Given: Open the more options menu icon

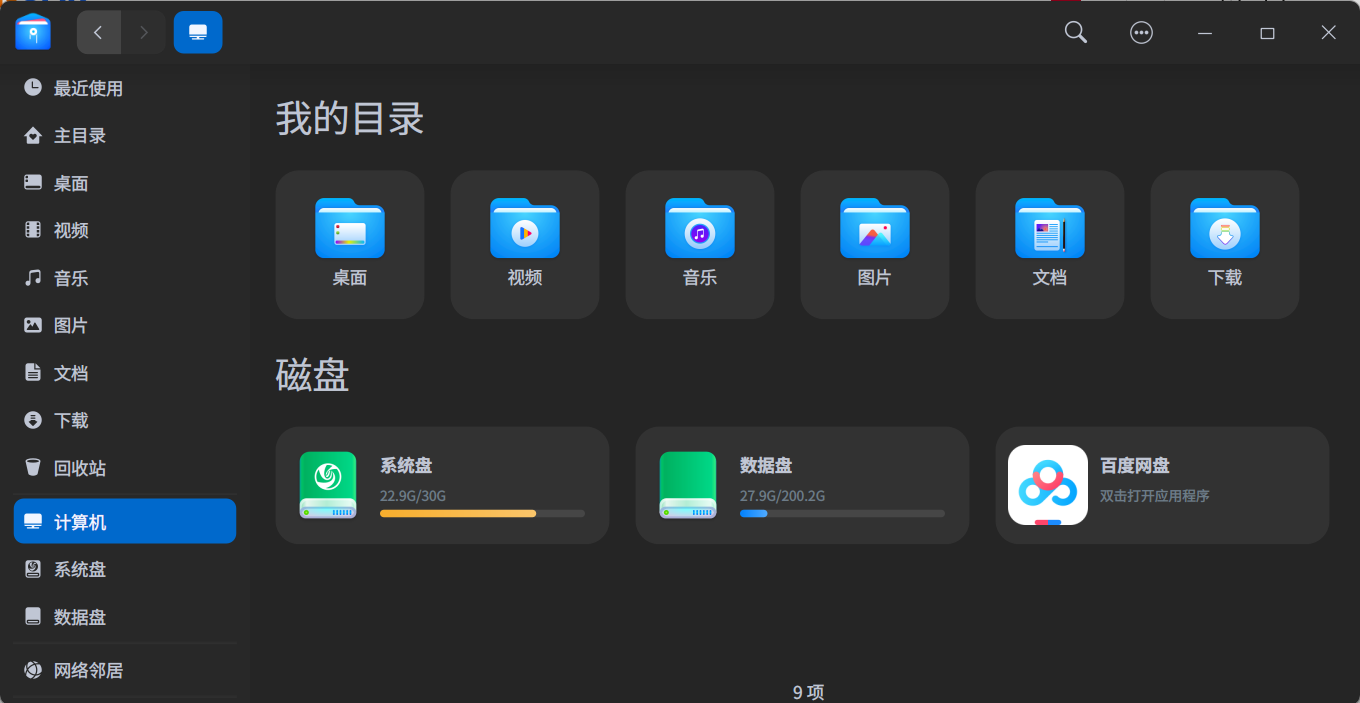Looking at the screenshot, I should pos(1141,31).
